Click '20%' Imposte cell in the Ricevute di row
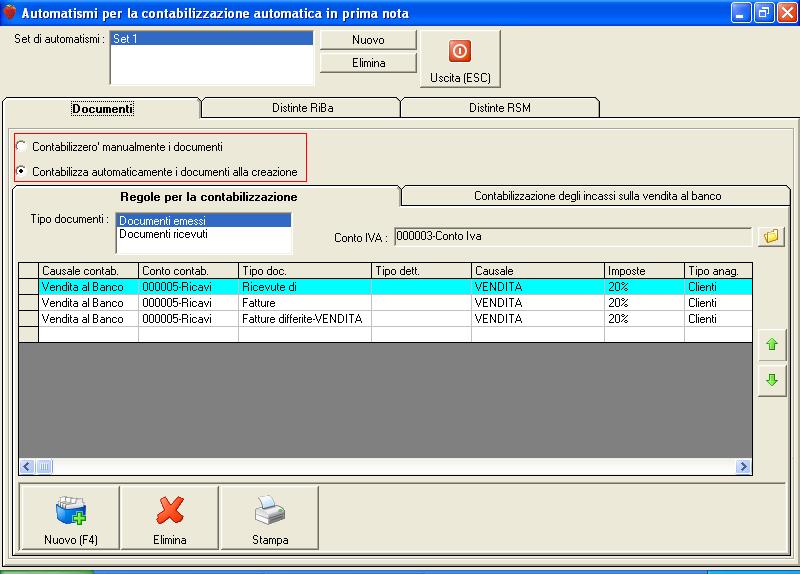This screenshot has width=800, height=574. point(644,287)
